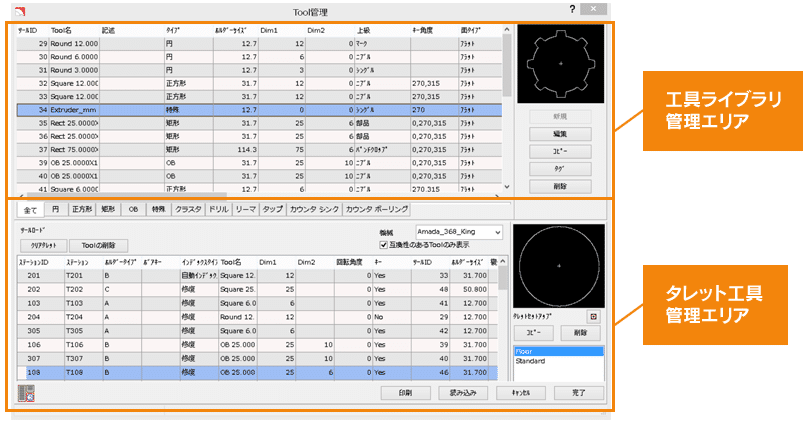The image size is (810, 423).
Task: Select the Extruder_mm tool row
Action: (259, 110)
